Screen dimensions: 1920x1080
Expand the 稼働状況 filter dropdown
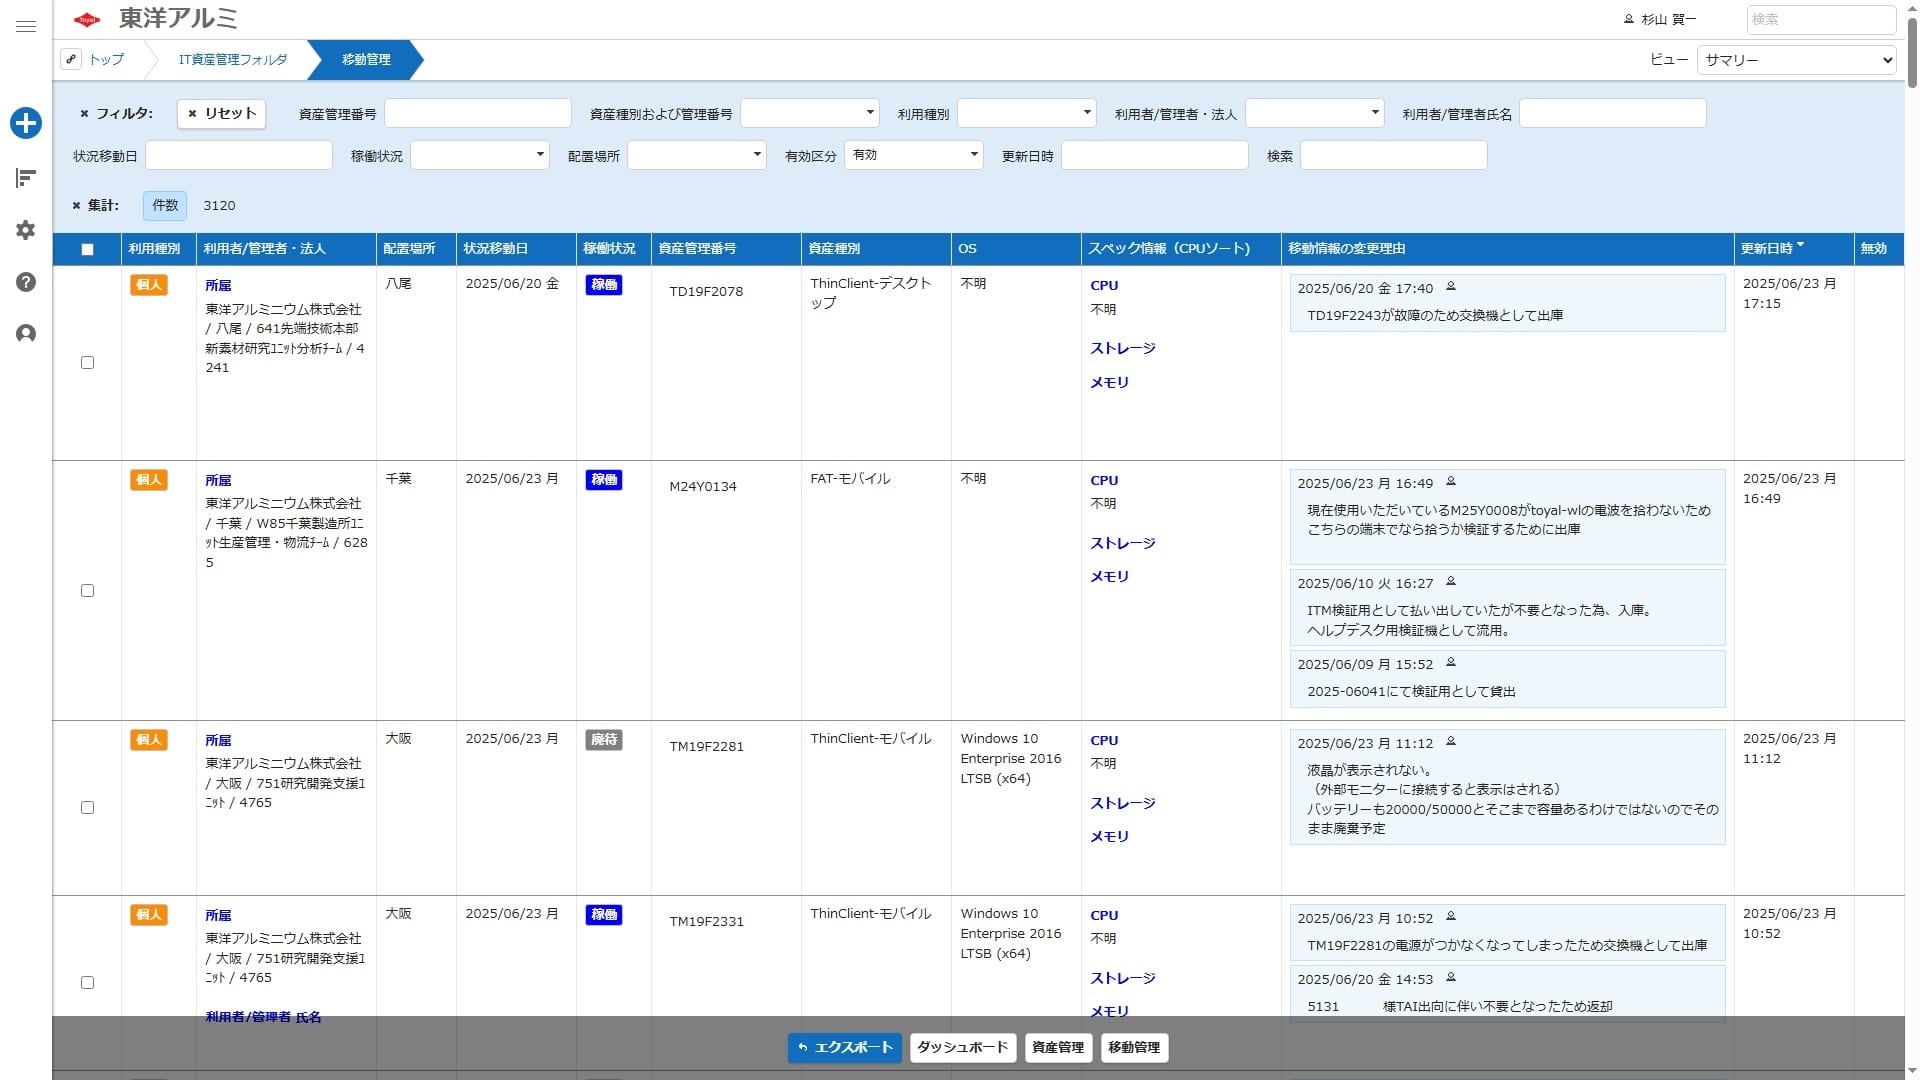[479, 155]
